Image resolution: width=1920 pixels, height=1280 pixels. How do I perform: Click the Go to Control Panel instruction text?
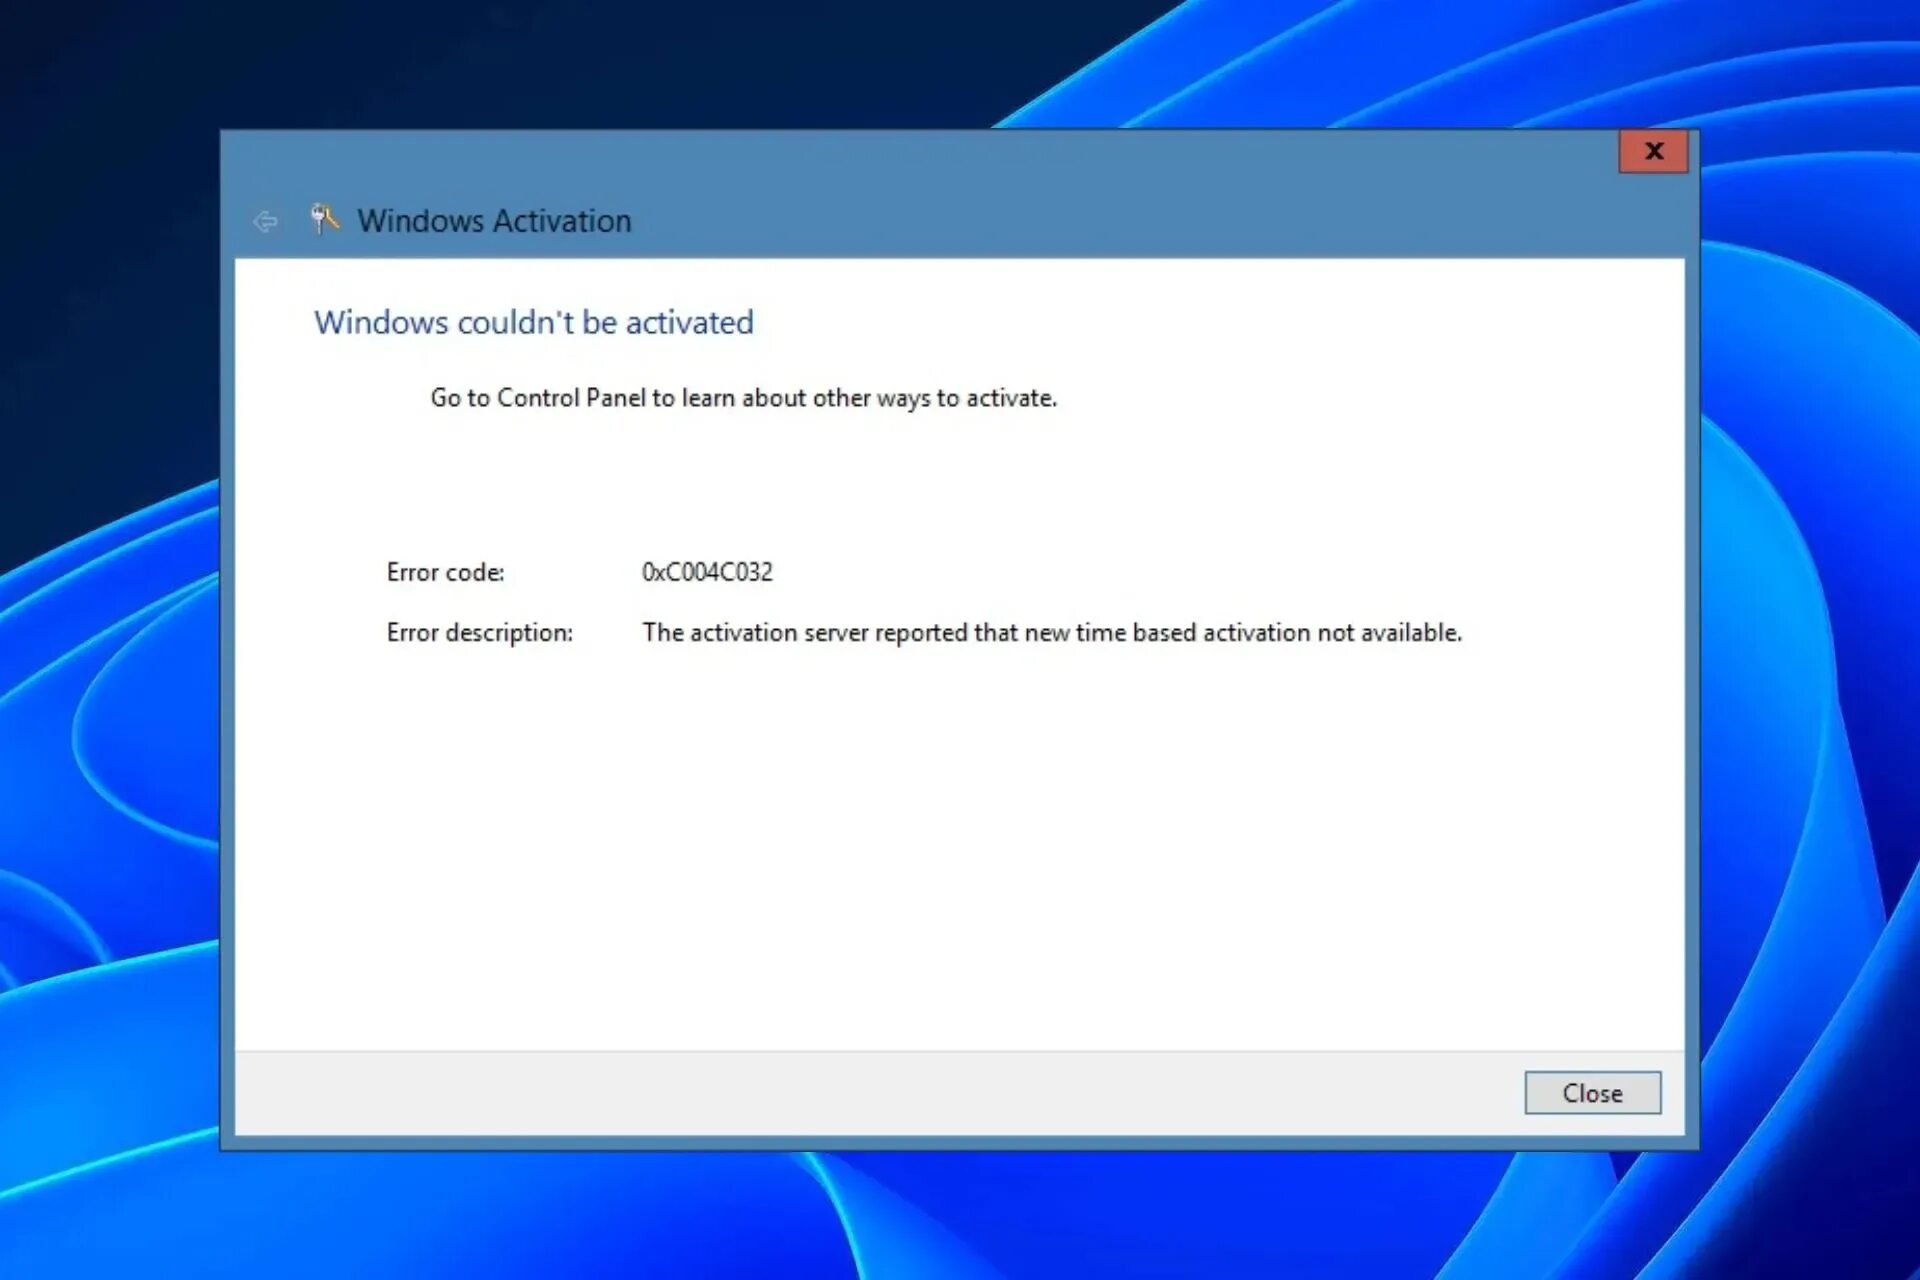pos(743,398)
